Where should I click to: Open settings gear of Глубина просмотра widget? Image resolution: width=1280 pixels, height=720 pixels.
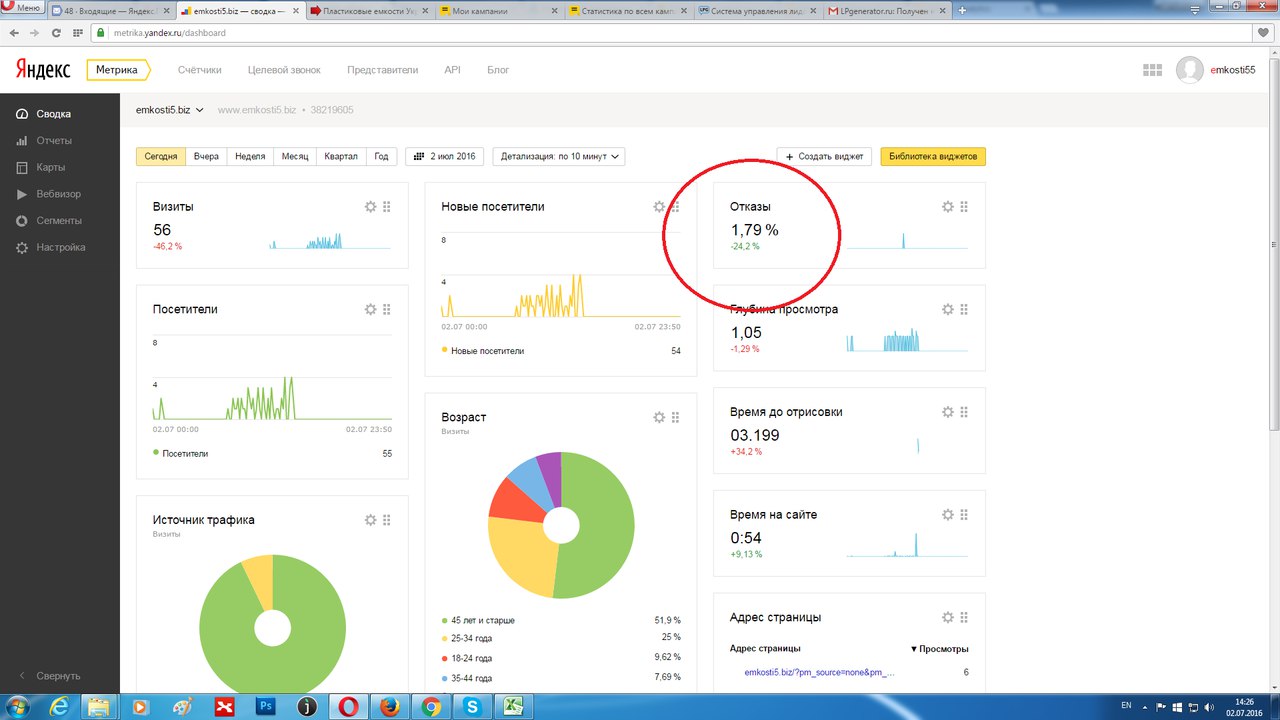coord(948,310)
